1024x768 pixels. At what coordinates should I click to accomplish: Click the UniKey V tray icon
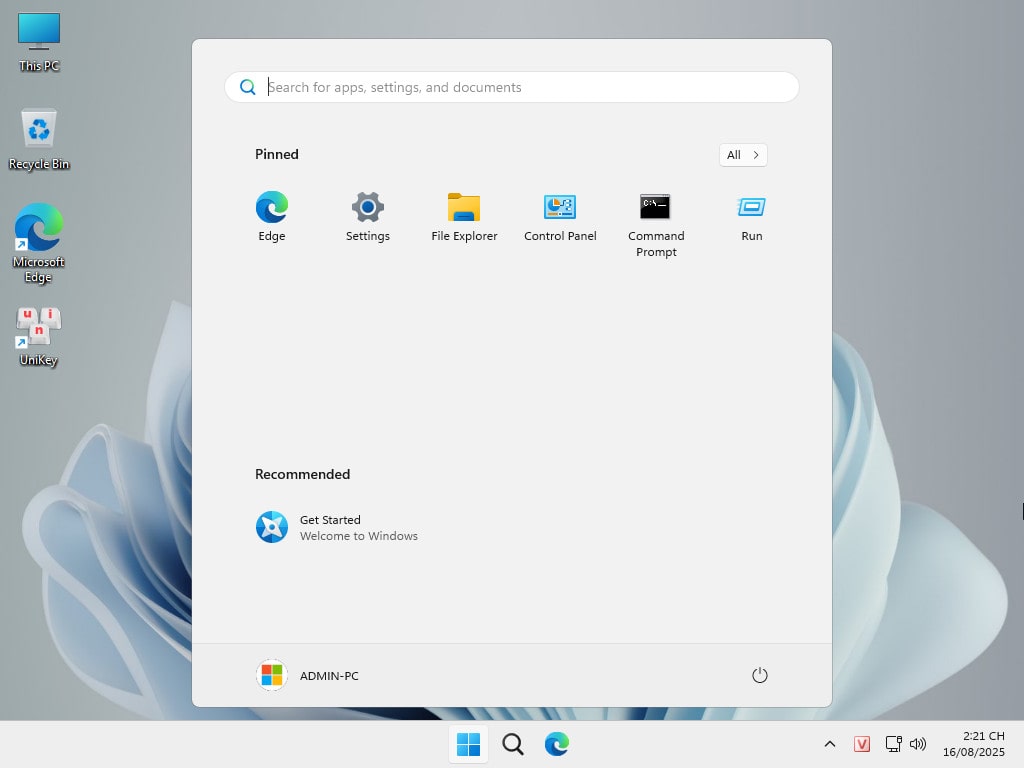tap(861, 744)
